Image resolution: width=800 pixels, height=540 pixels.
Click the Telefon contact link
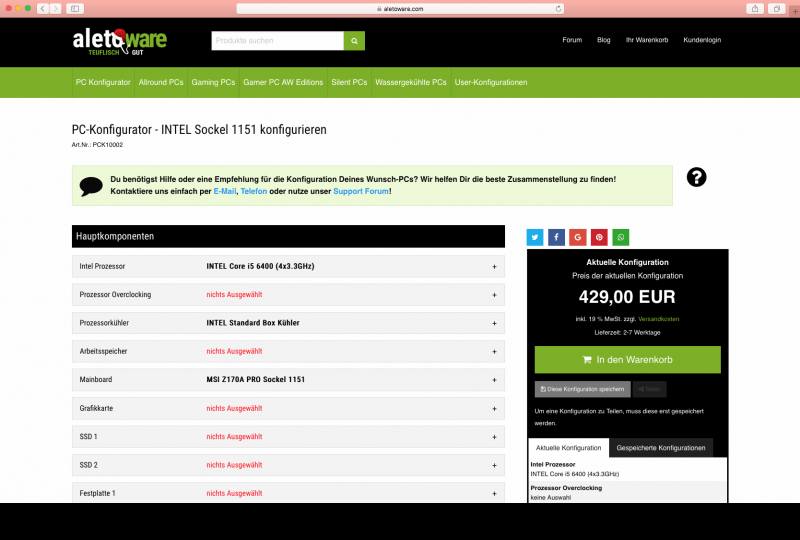[254, 191]
